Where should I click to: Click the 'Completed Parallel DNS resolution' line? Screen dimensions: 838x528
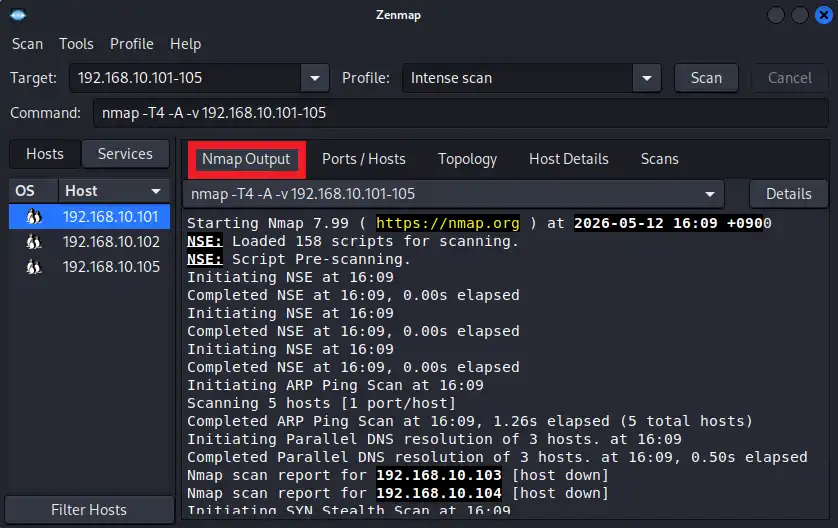coord(497,457)
